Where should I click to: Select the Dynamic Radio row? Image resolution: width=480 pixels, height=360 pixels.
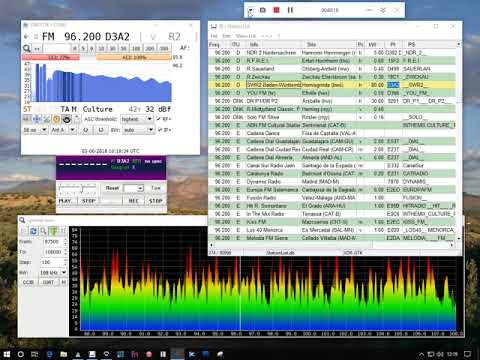coord(332,182)
